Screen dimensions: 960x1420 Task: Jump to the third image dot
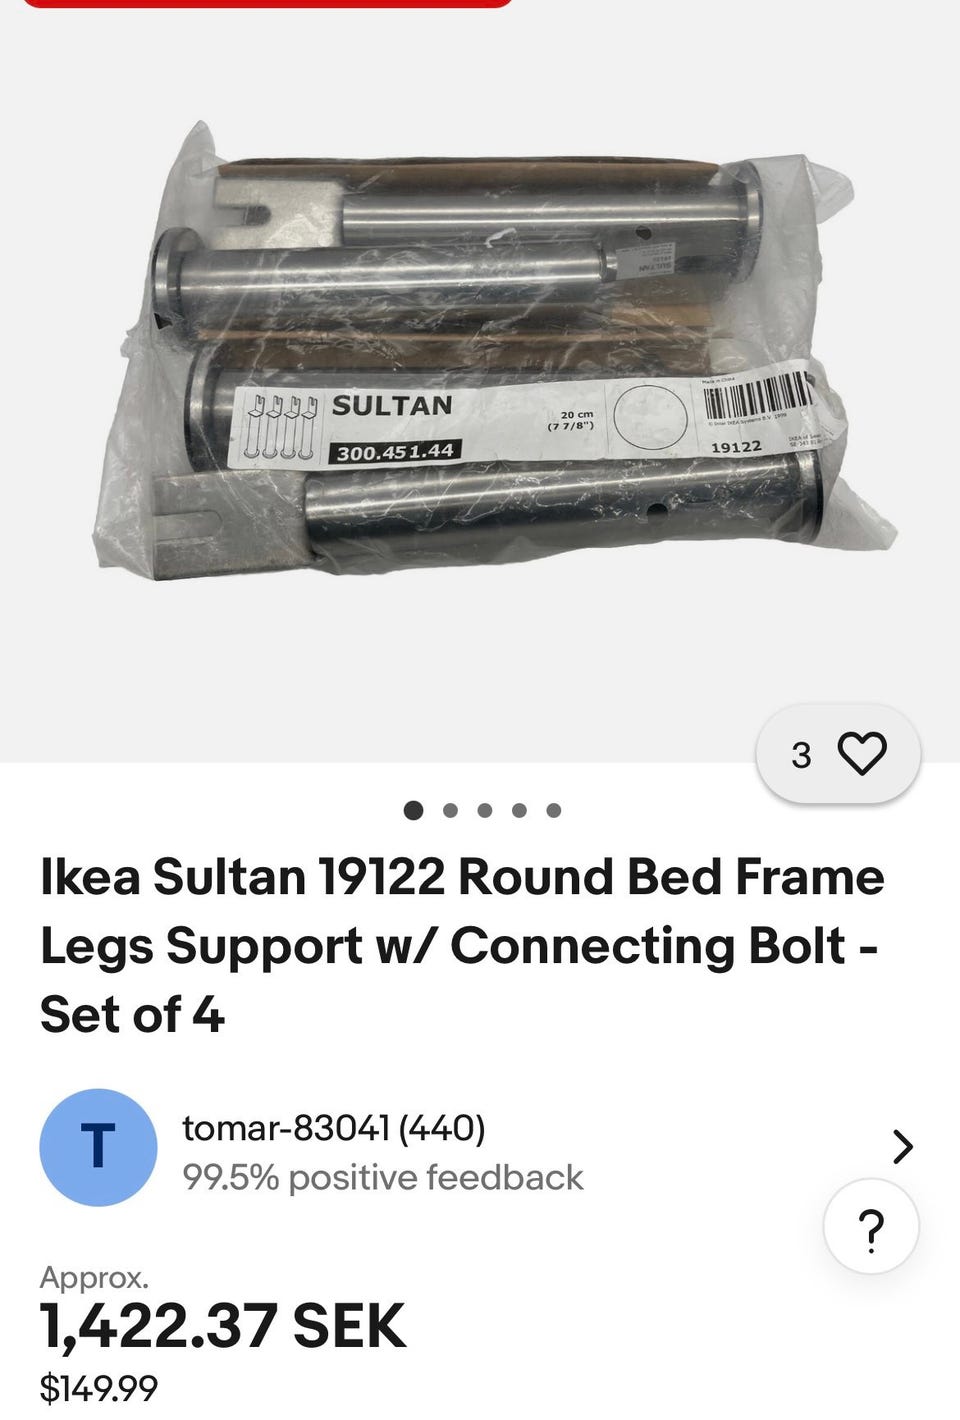point(485,810)
